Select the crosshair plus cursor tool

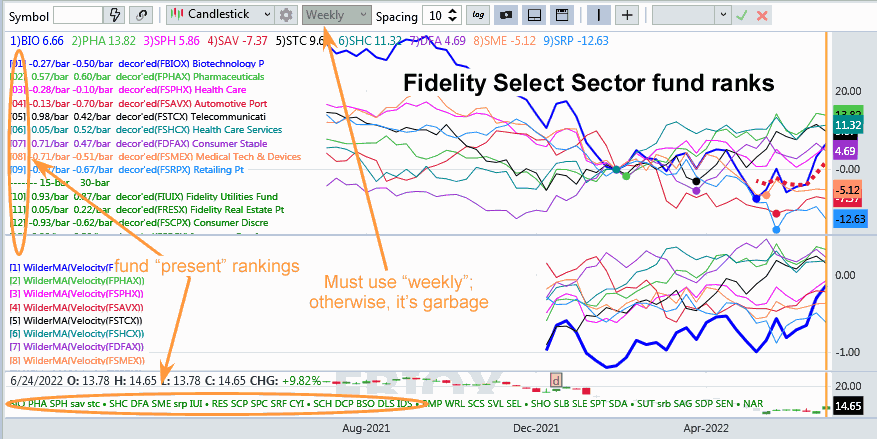(x=627, y=15)
